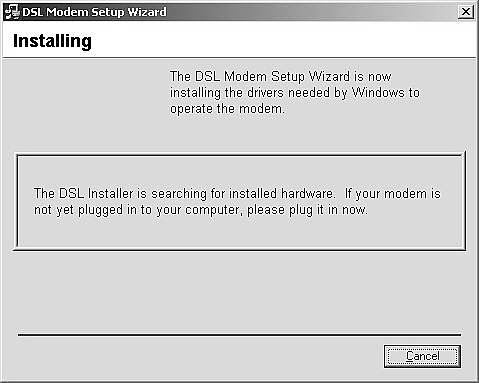The height and width of the screenshot is (383, 479).
Task: Cancel the driver installation
Action: tap(422, 356)
